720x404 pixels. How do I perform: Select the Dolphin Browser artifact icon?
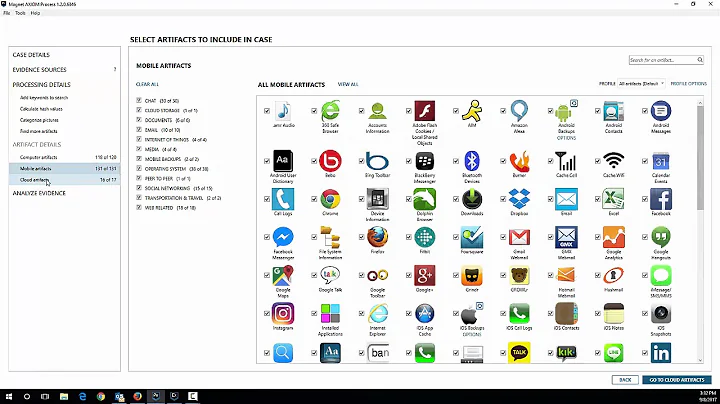click(x=425, y=199)
